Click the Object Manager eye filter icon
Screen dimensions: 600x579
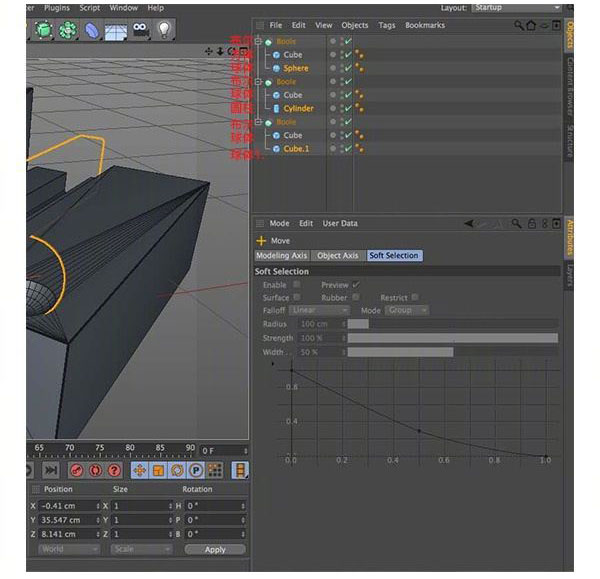pyautogui.click(x=544, y=26)
